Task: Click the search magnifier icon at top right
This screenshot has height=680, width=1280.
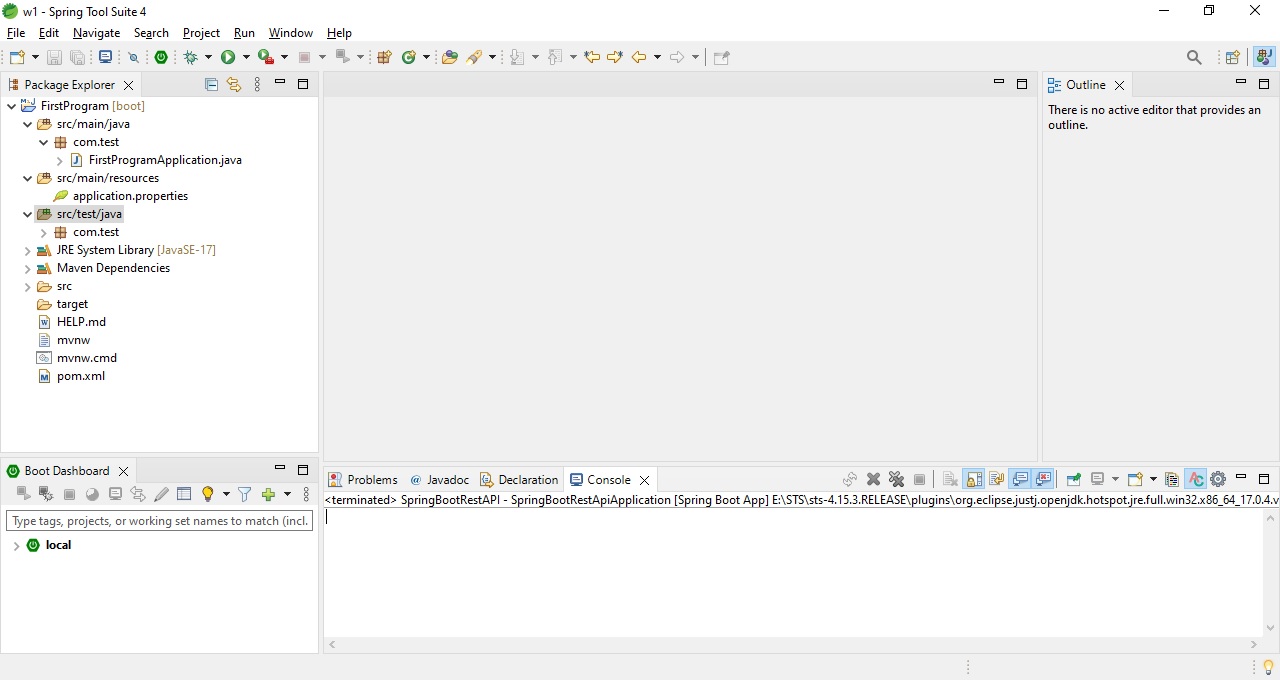Action: point(1194,58)
